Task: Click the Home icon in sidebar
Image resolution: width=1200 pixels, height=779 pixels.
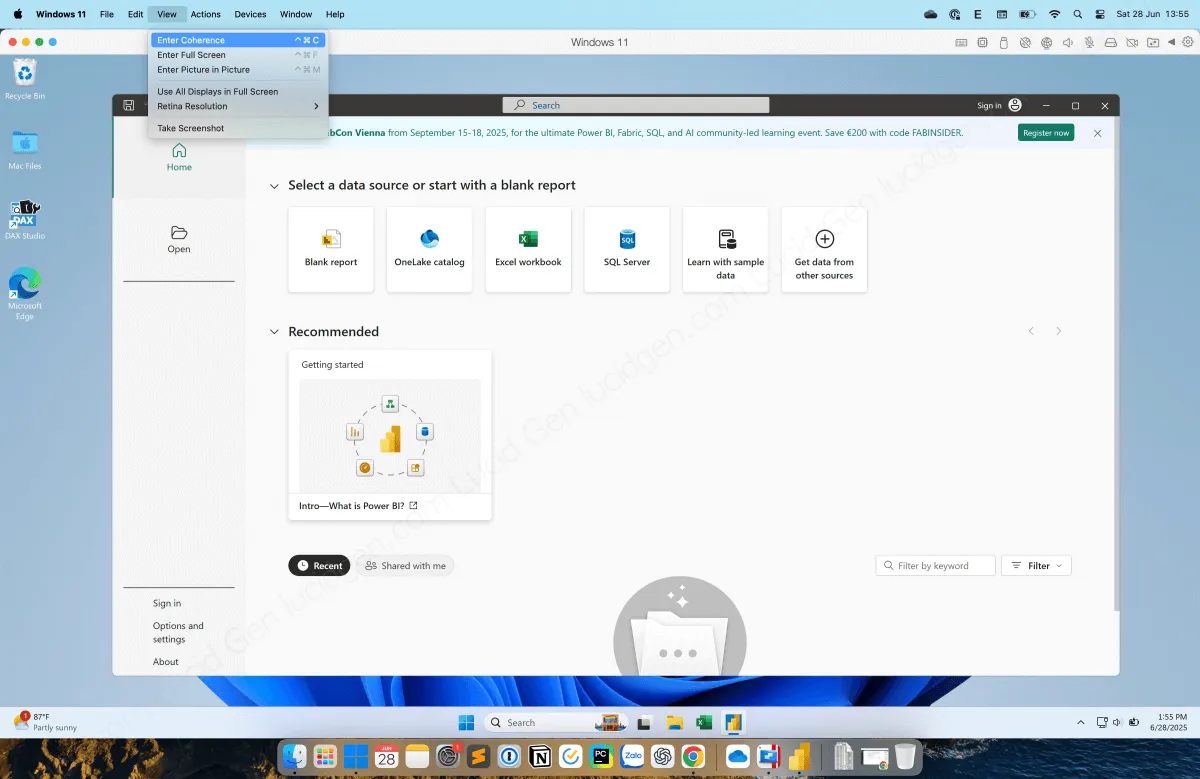Action: coord(179,151)
